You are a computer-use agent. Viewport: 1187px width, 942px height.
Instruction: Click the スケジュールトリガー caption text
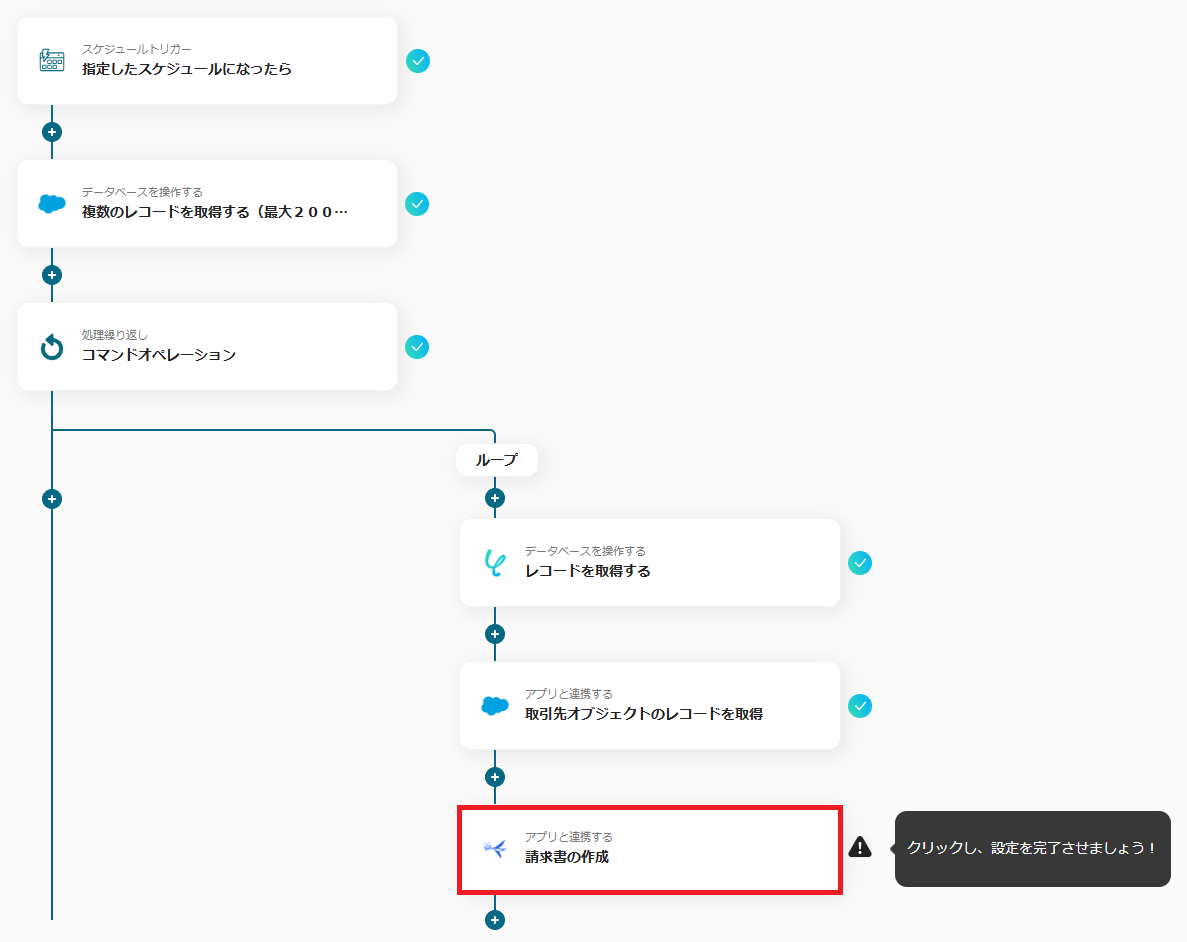point(136,49)
